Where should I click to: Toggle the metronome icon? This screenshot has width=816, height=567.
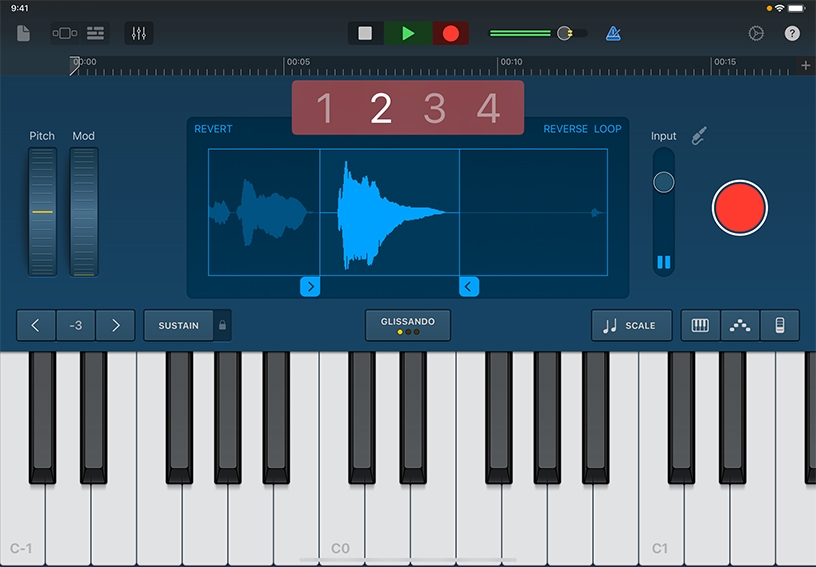pos(613,33)
